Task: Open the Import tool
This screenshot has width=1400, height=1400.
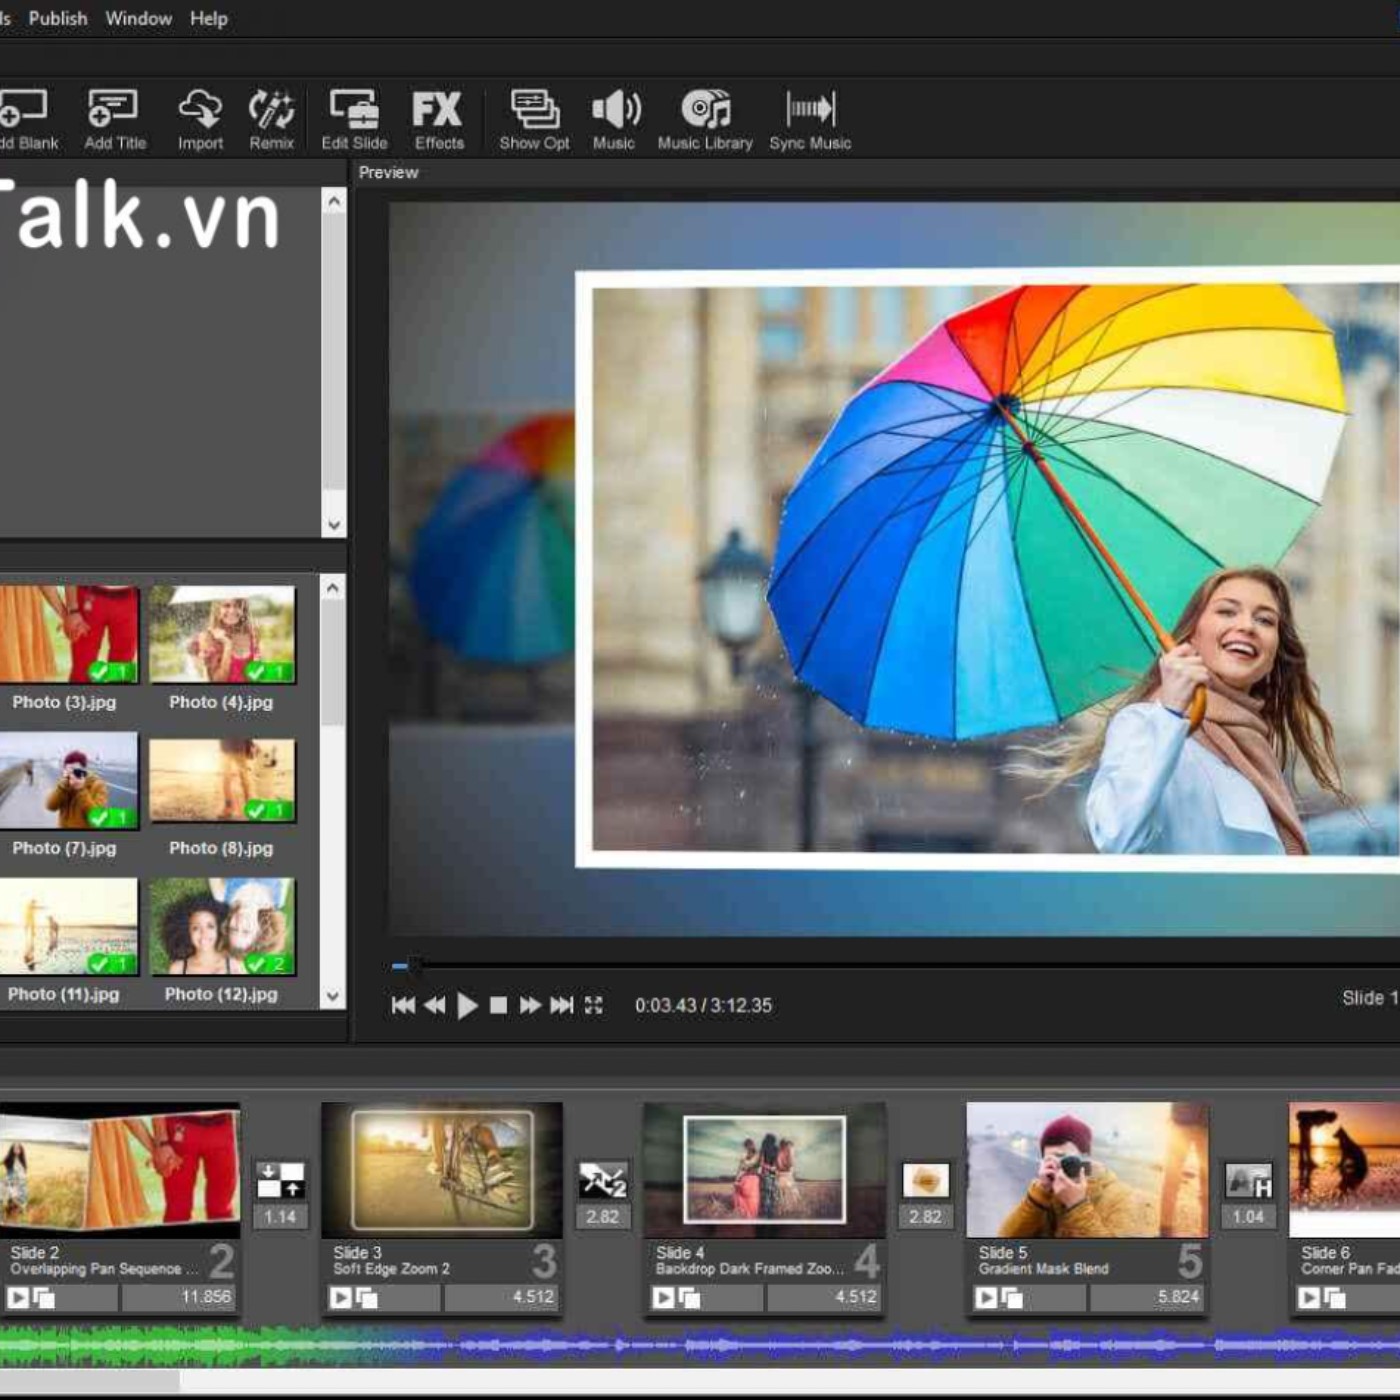Action: [x=200, y=119]
